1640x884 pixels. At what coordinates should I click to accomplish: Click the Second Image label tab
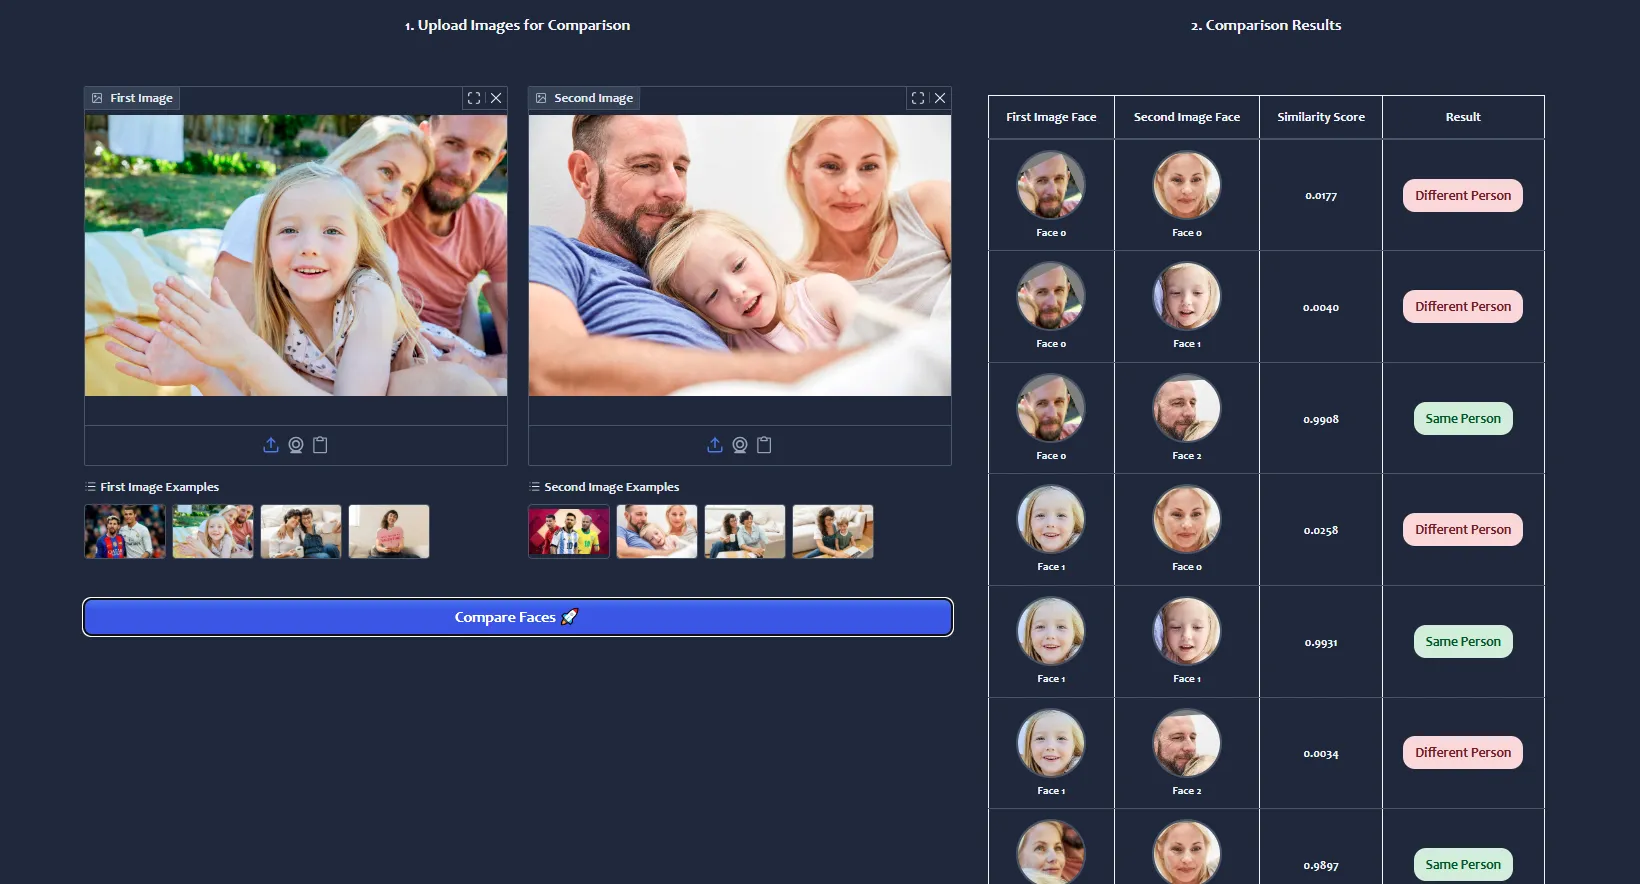[x=584, y=98]
